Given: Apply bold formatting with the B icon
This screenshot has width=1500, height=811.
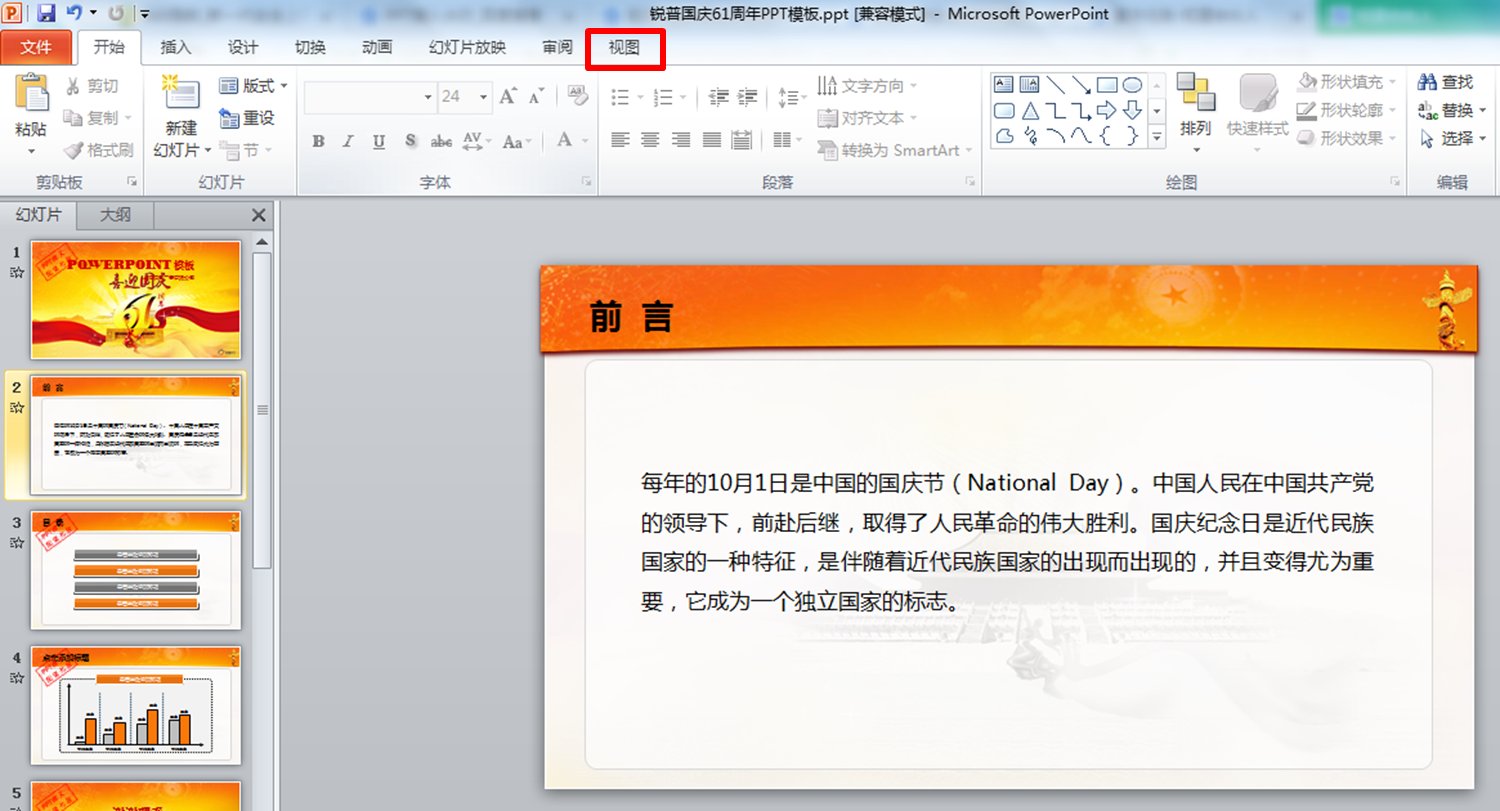Looking at the screenshot, I should (x=317, y=141).
